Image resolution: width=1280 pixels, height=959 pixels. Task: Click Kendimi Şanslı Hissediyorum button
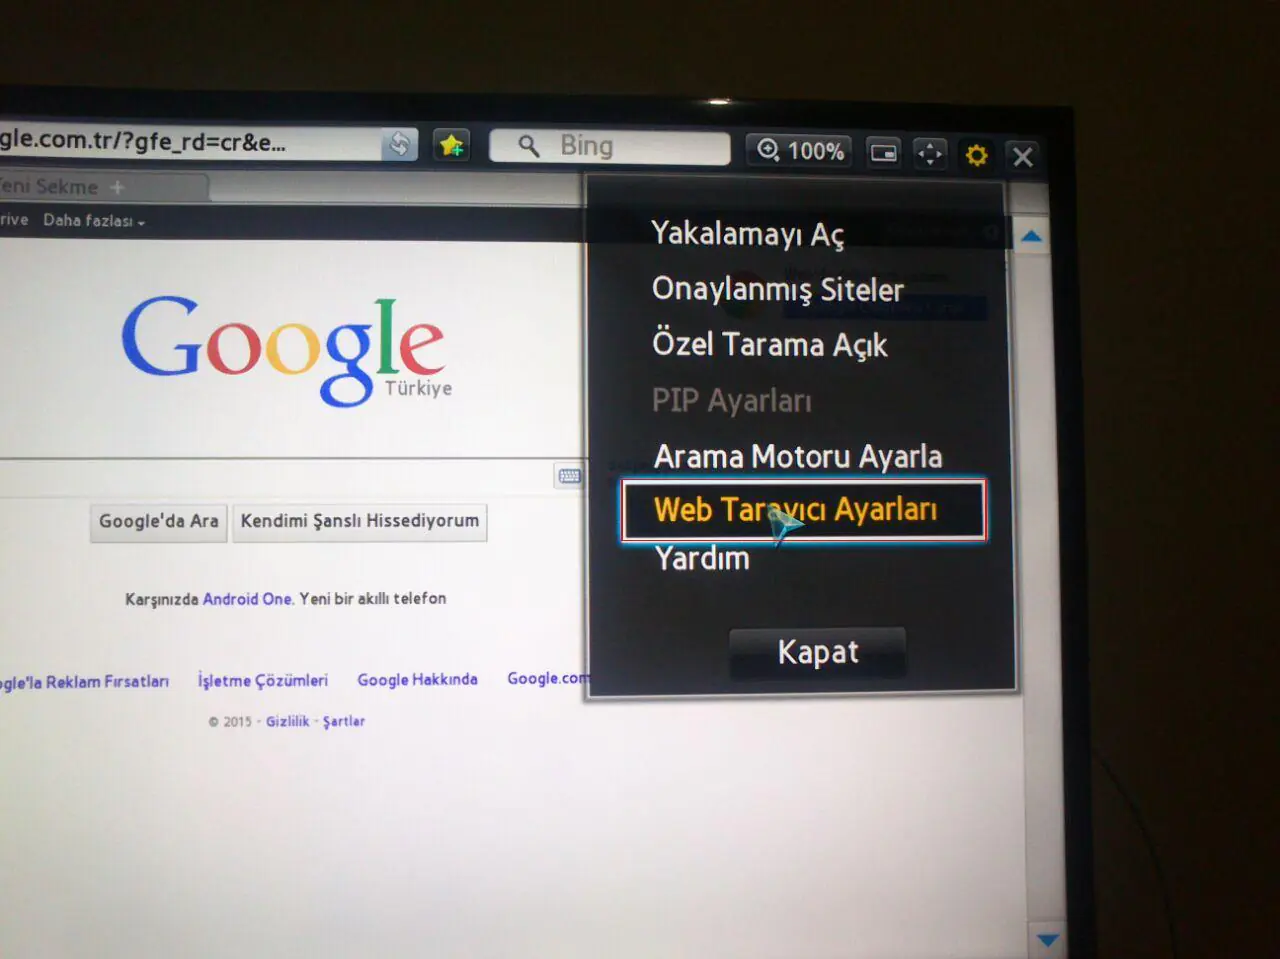[x=360, y=521]
